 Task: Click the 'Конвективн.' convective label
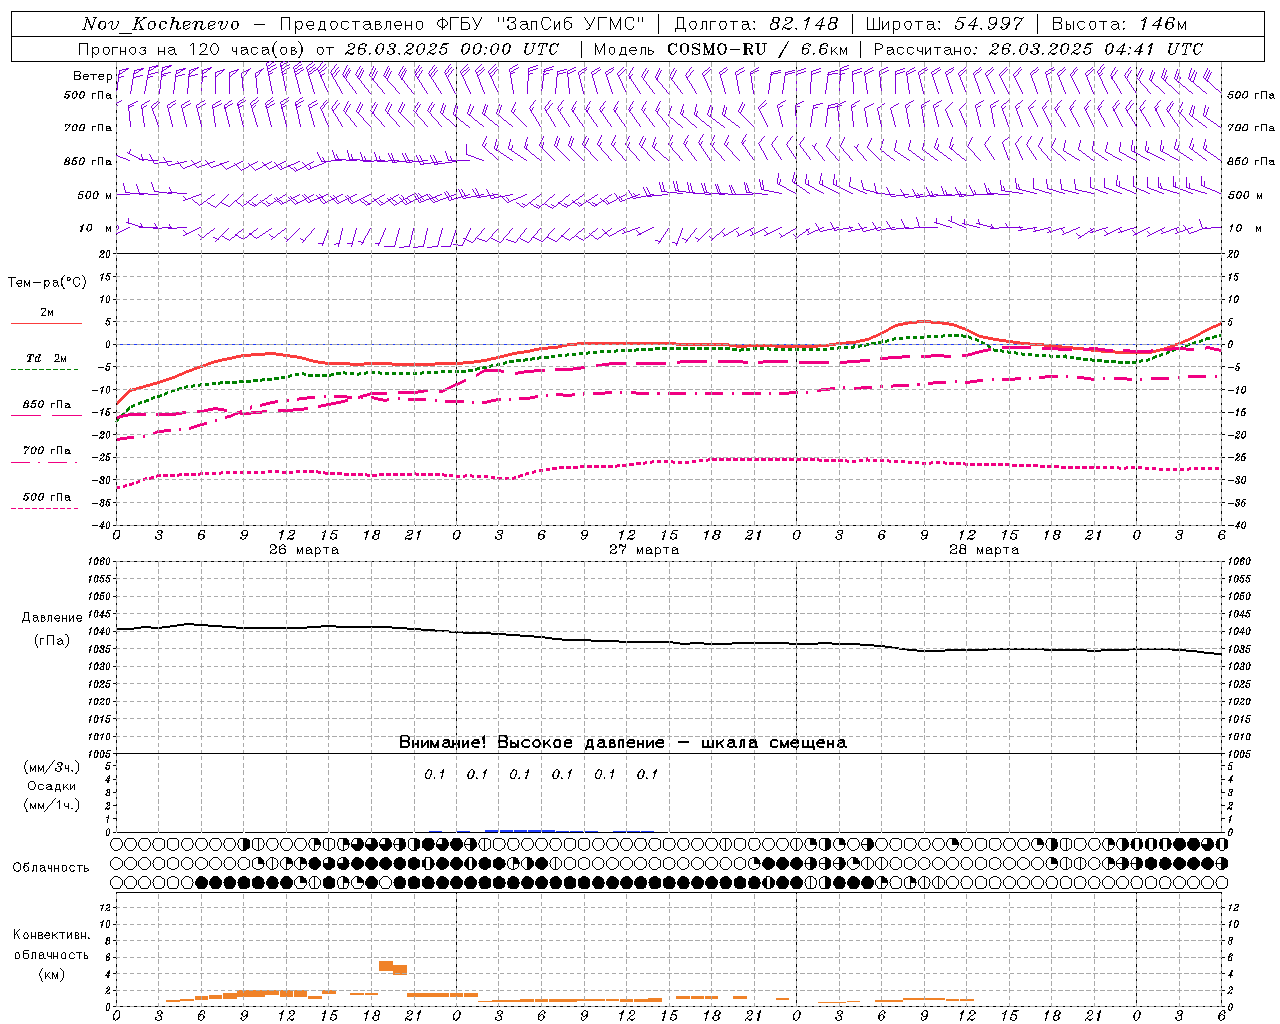[x=51, y=935]
